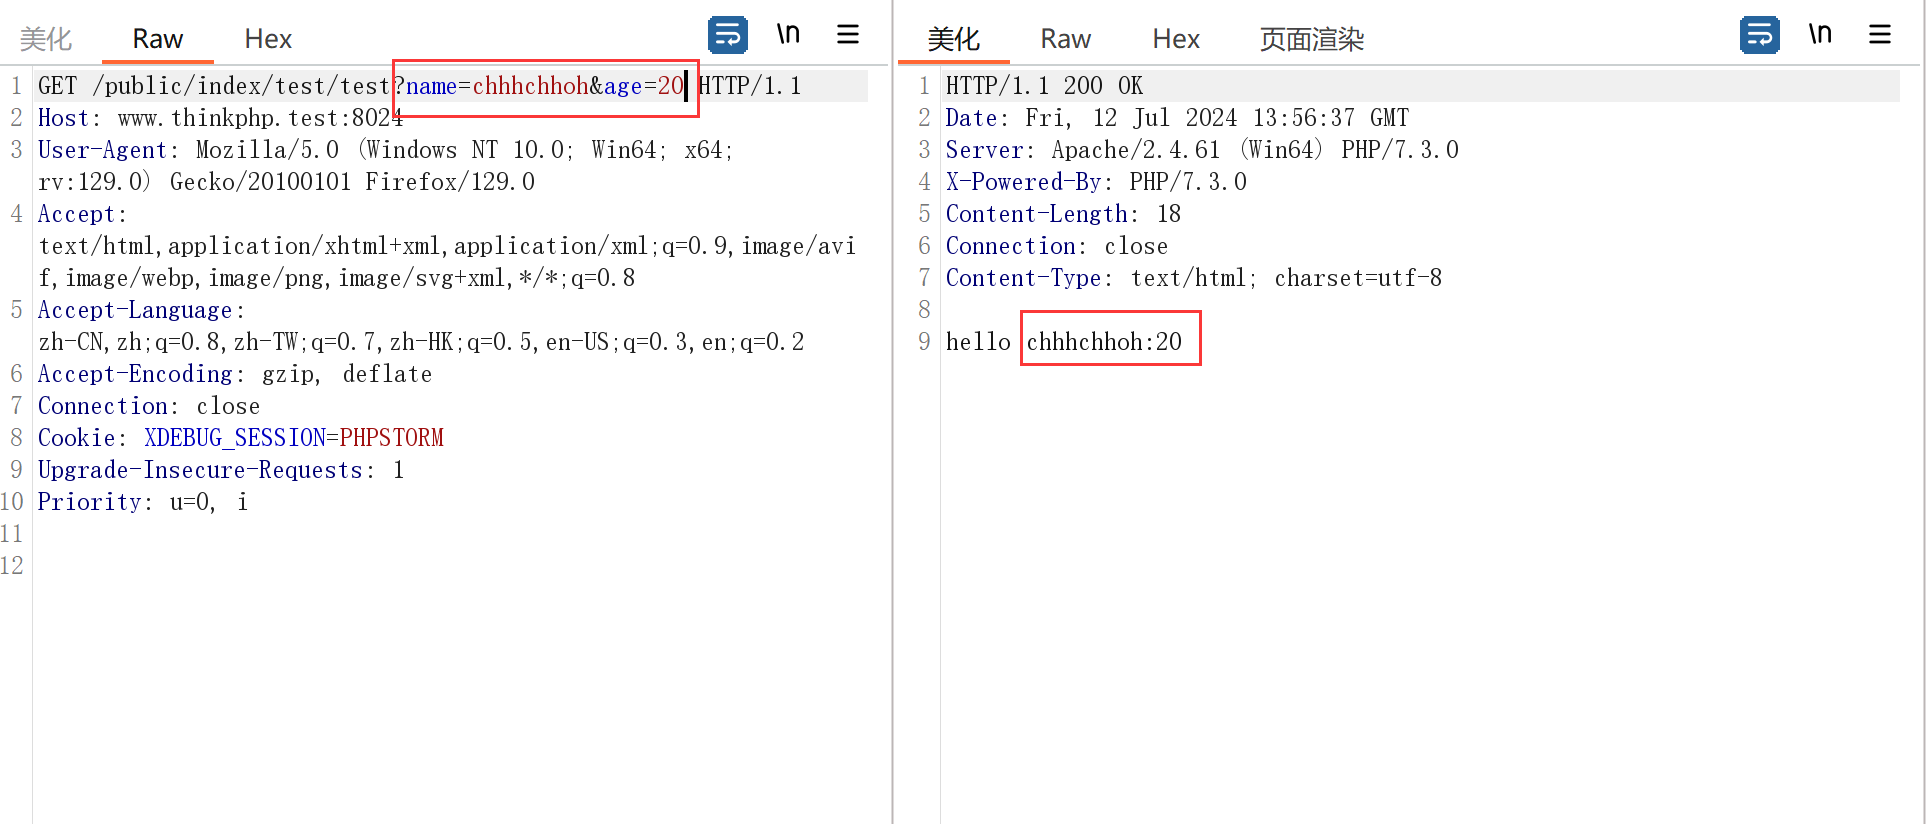The width and height of the screenshot is (1930, 824).
Task: Open the request Hex tab
Action: [268, 39]
